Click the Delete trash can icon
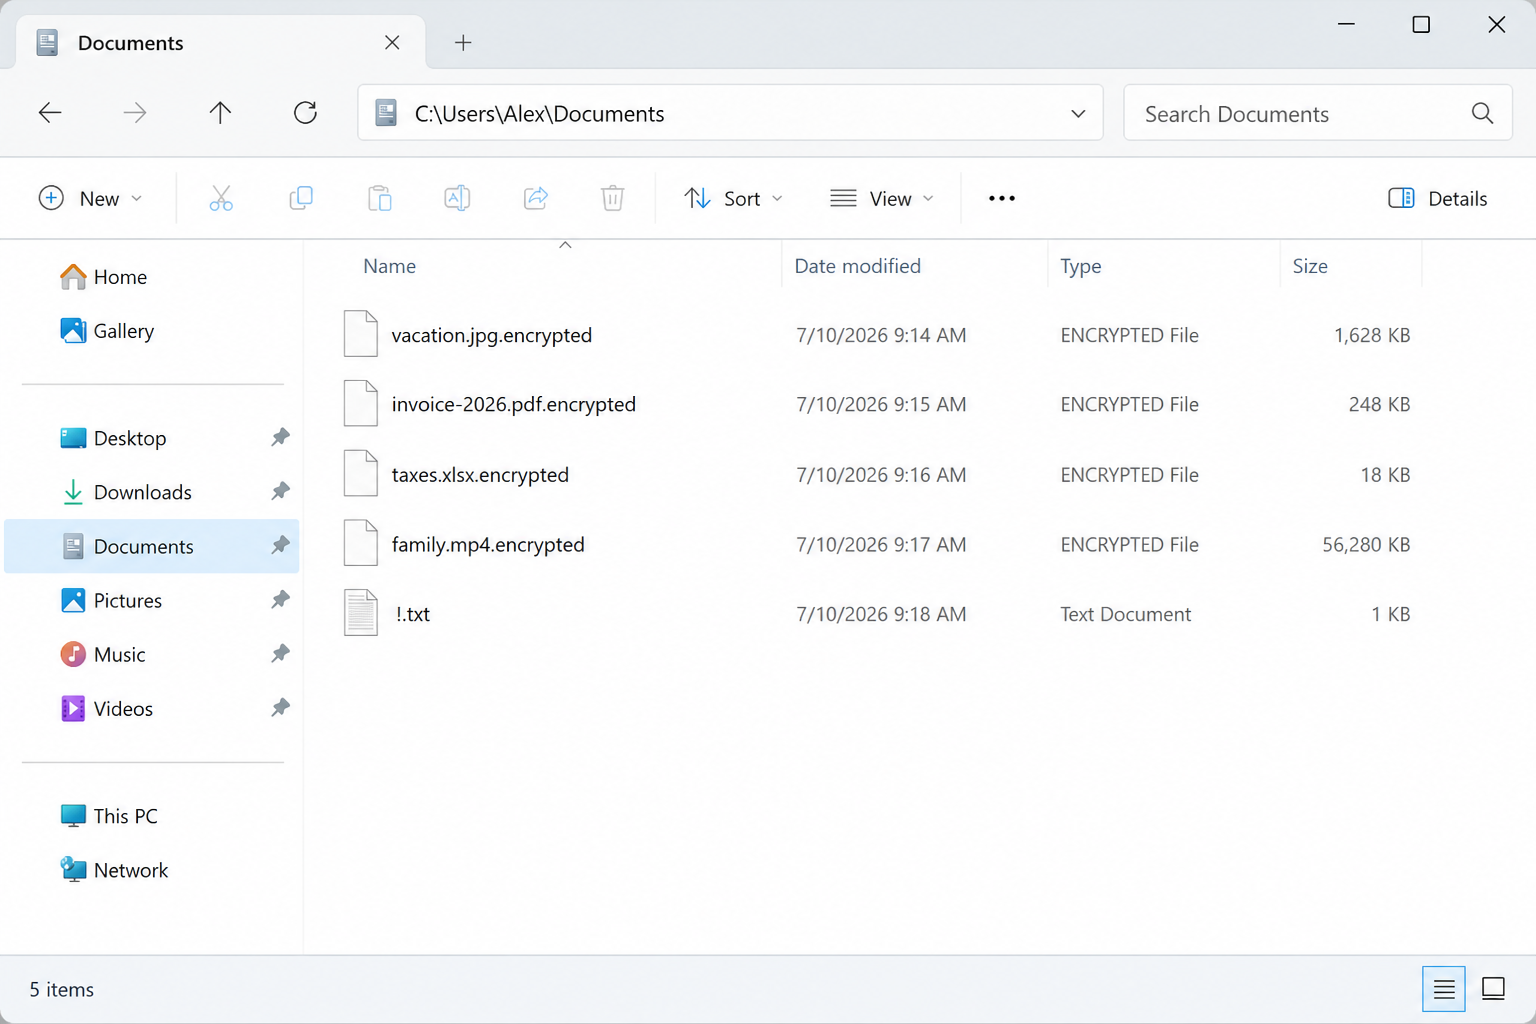The width and height of the screenshot is (1536, 1024). [613, 198]
